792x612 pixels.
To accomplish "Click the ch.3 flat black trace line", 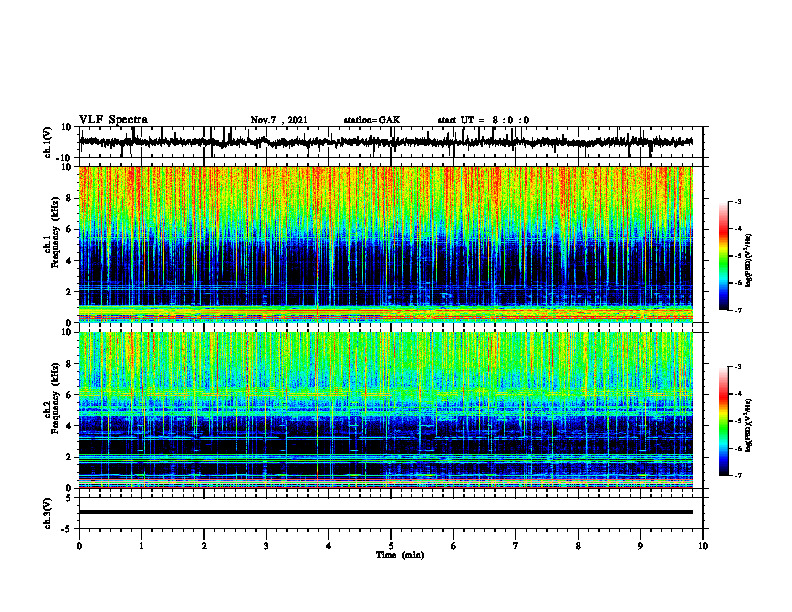I will [385, 512].
